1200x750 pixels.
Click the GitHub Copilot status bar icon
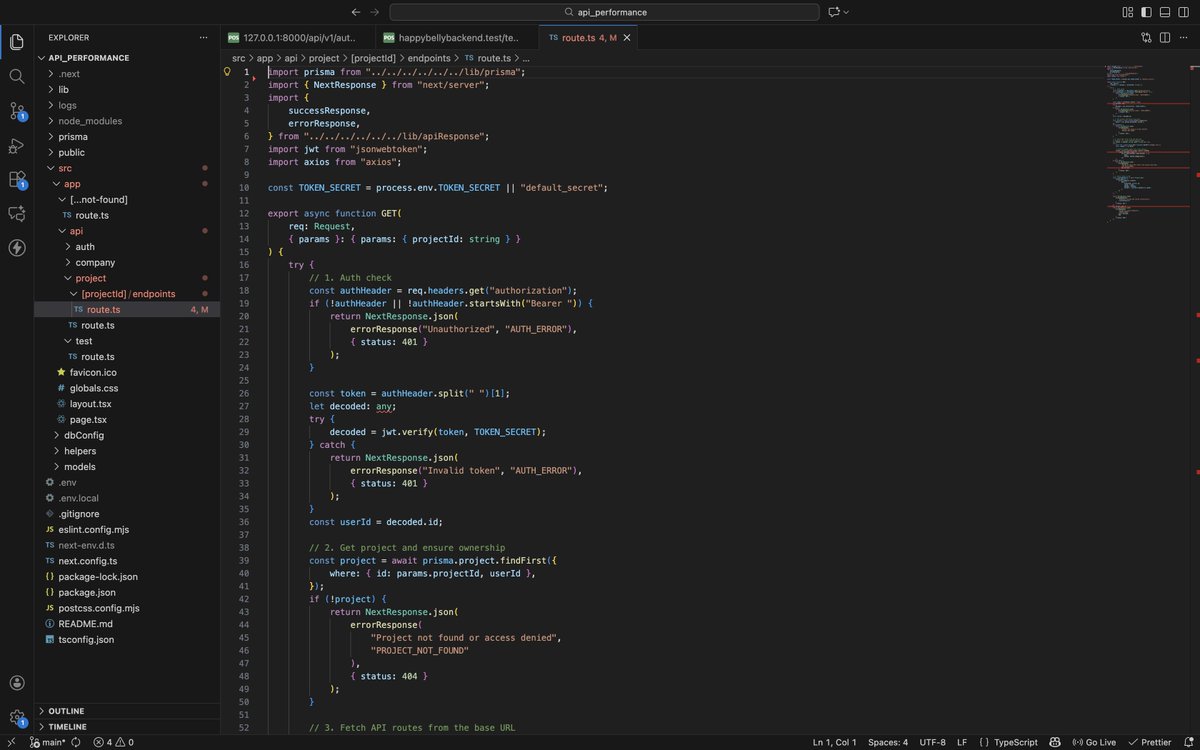[x=1054, y=742]
